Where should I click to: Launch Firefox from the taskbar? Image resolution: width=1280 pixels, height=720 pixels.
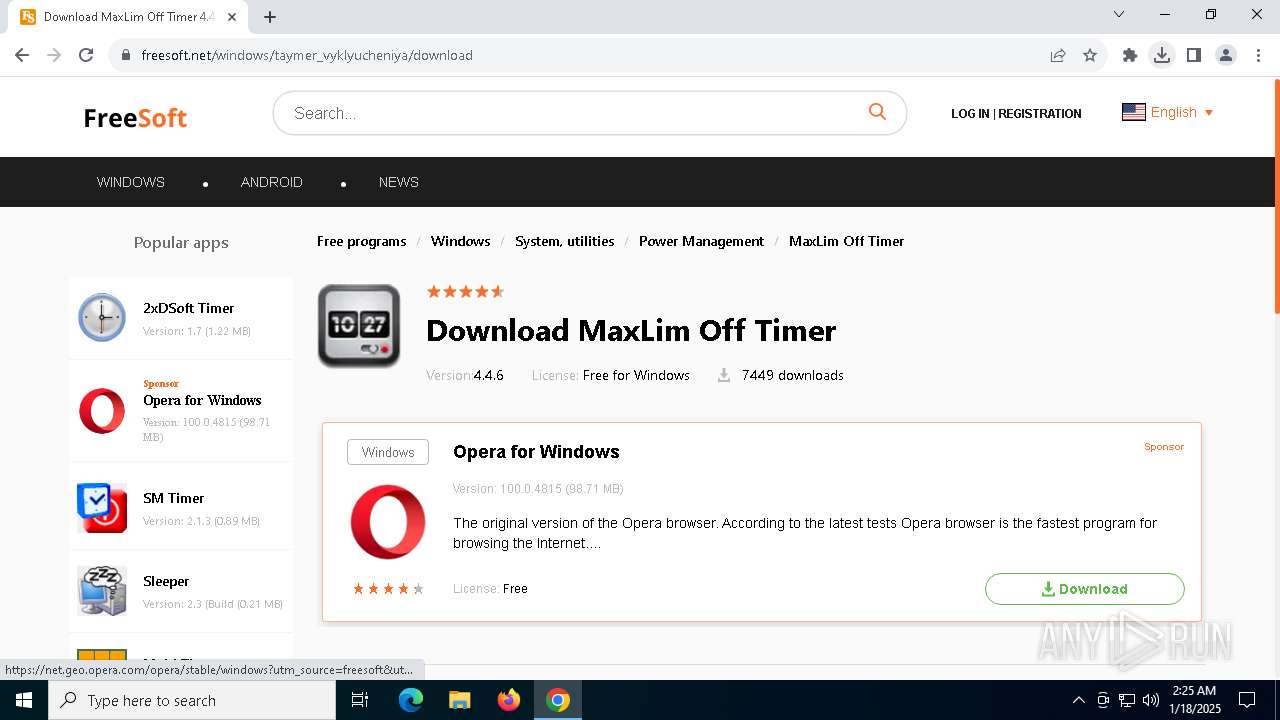(509, 700)
